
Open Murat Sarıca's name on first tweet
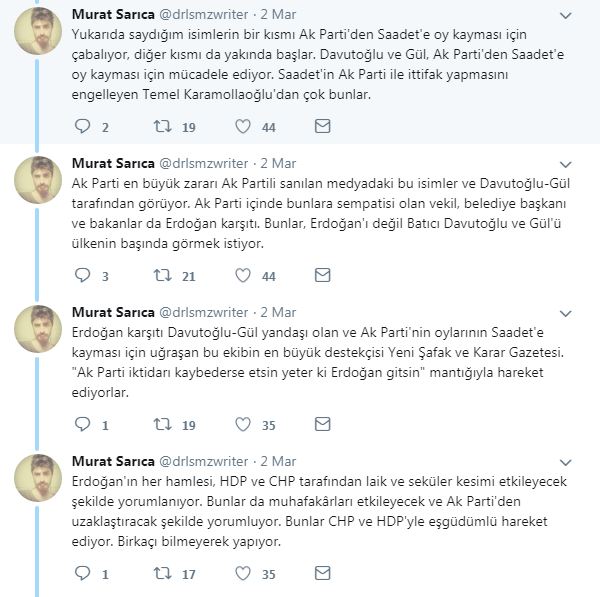(110, 15)
